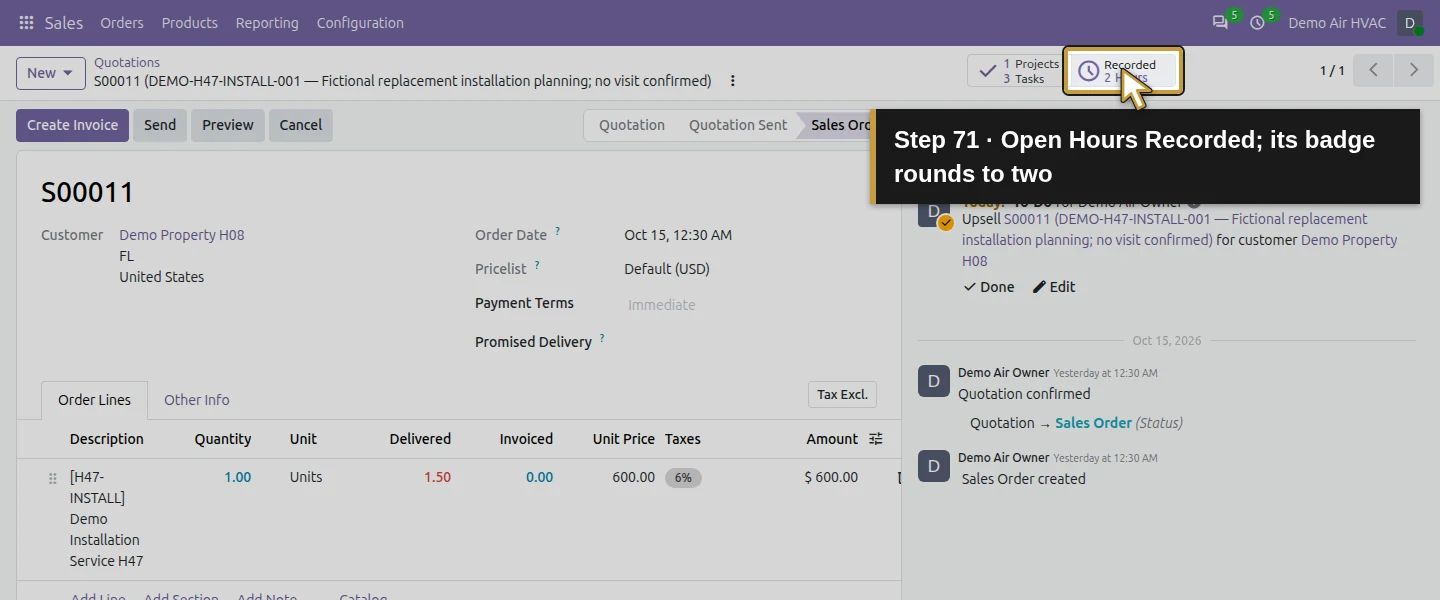1440x600 pixels.
Task: Click the Create Invoice button
Action: point(72,125)
